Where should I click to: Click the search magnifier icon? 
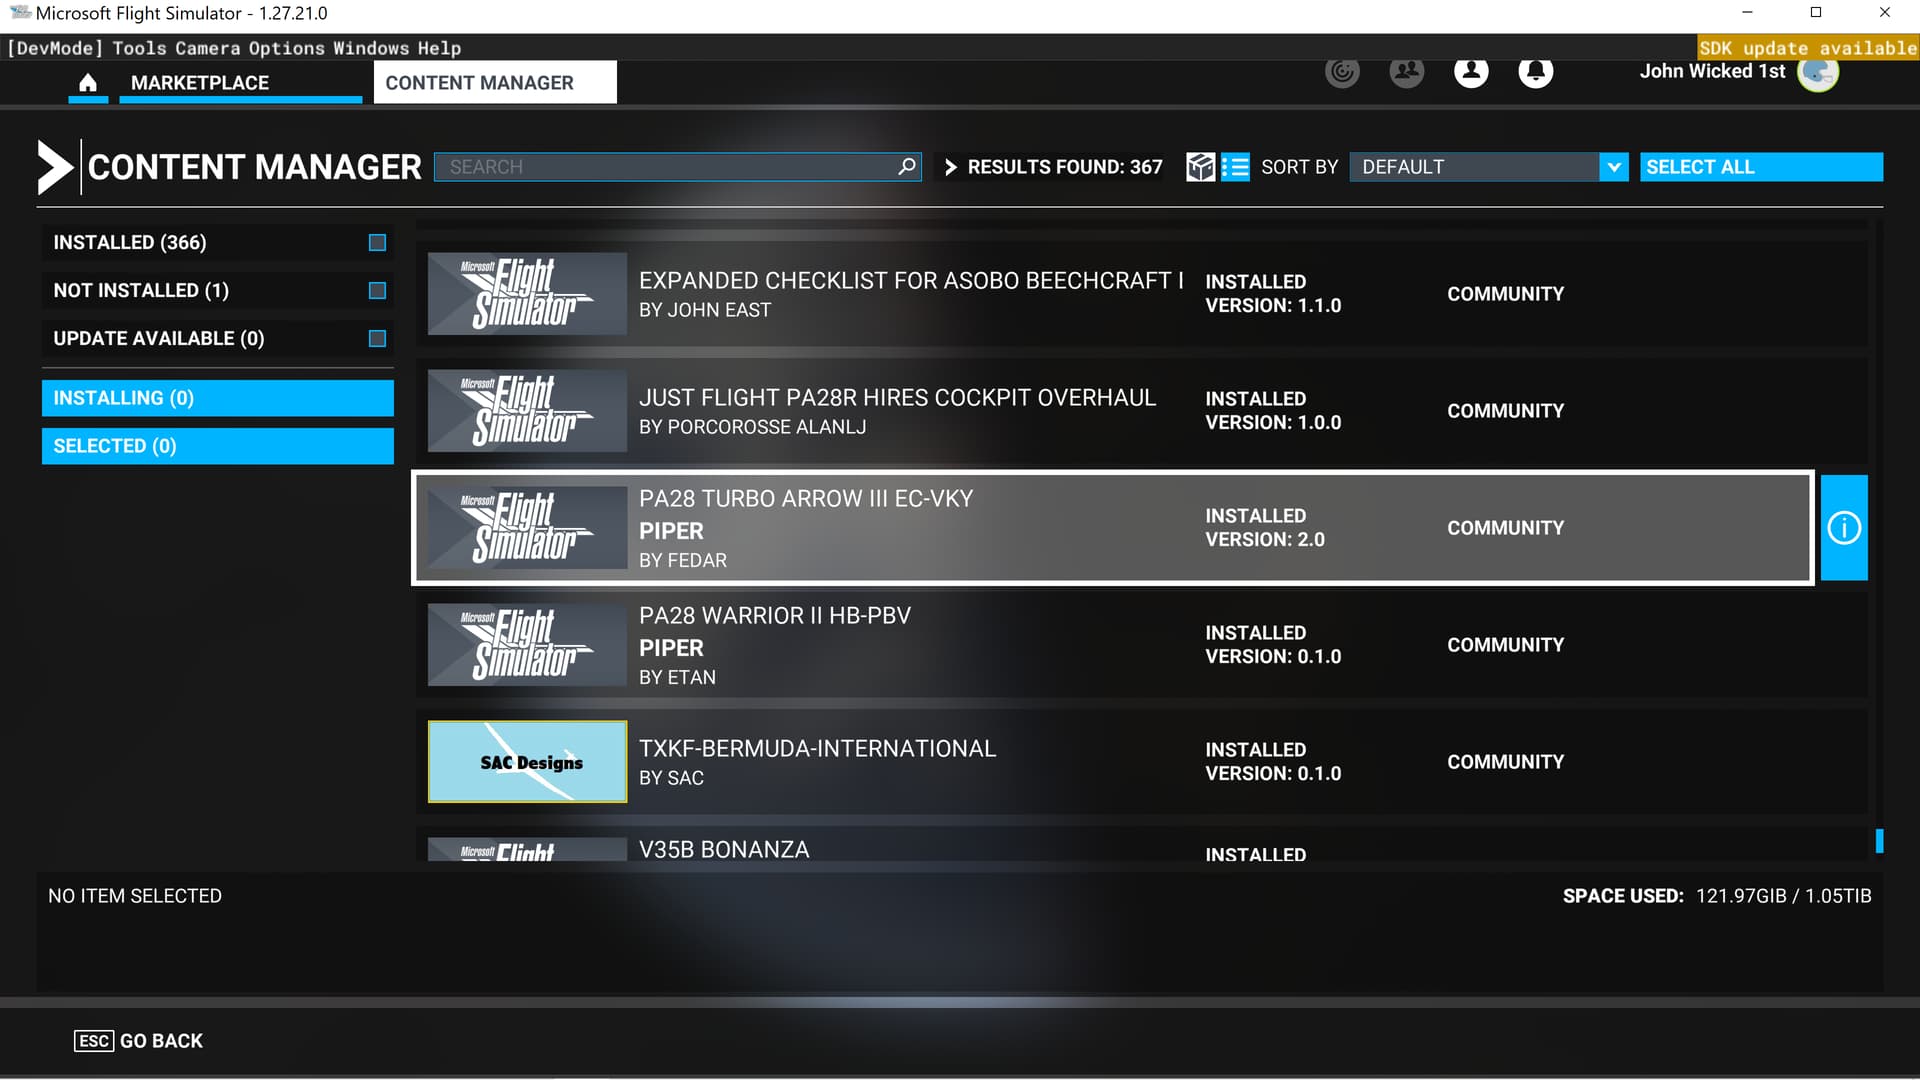point(906,167)
